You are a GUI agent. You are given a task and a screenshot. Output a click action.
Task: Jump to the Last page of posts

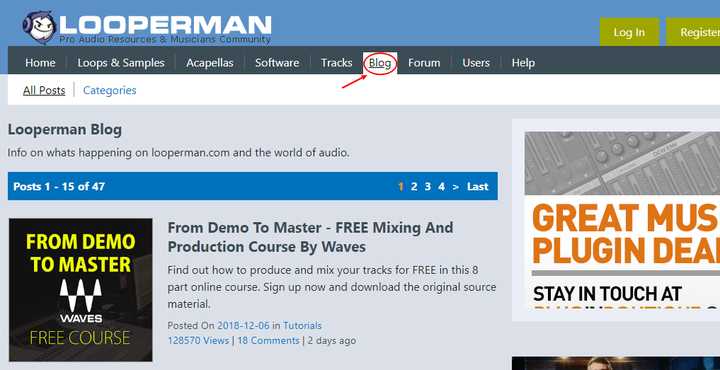pos(478,186)
